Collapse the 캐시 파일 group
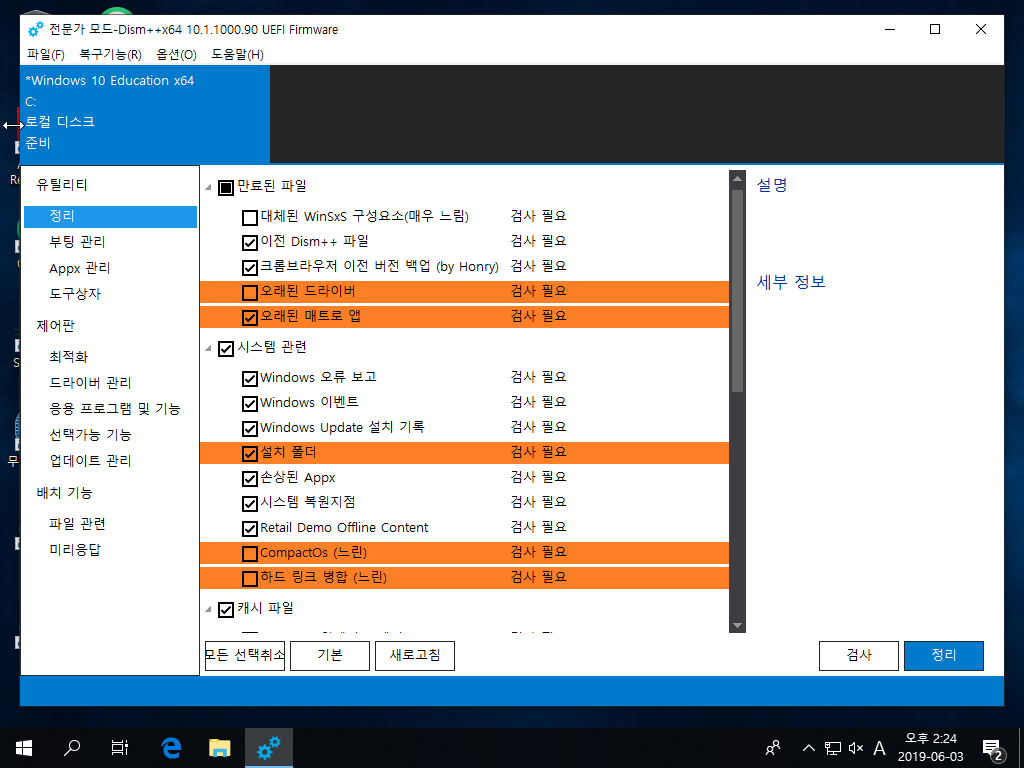1024x768 pixels. 208,610
